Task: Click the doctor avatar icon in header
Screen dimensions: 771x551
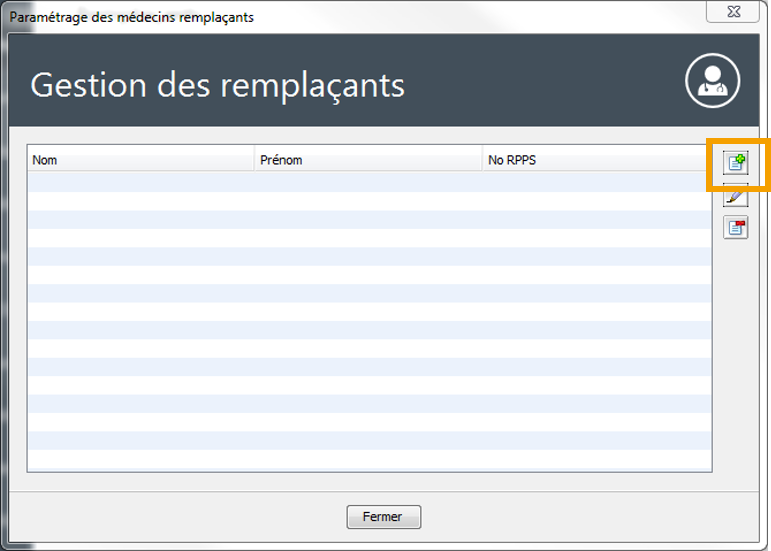Action: 712,81
